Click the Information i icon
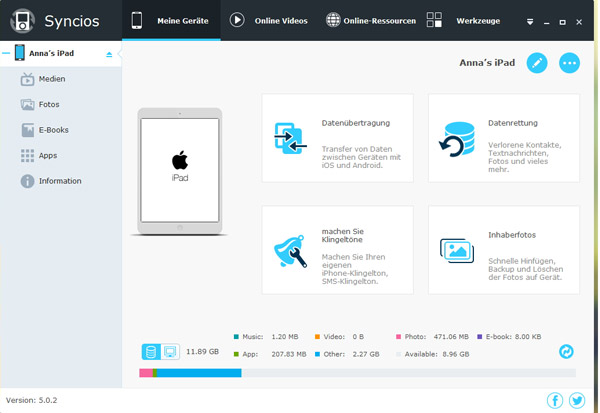Image resolution: width=600 pixels, height=413 pixels. (x=27, y=181)
